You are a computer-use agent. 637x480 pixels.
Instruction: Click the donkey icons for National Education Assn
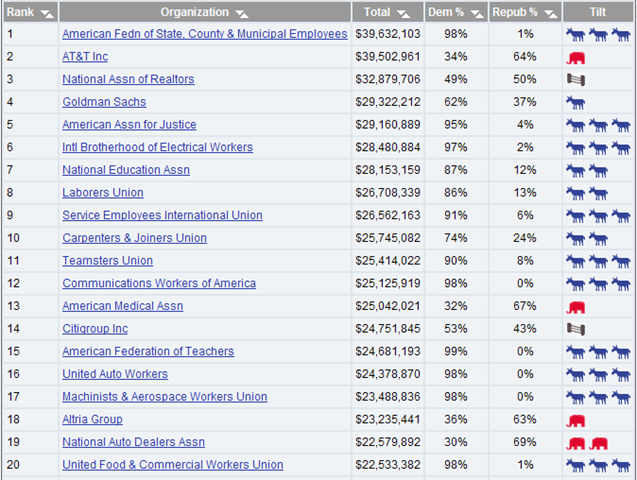click(587, 171)
